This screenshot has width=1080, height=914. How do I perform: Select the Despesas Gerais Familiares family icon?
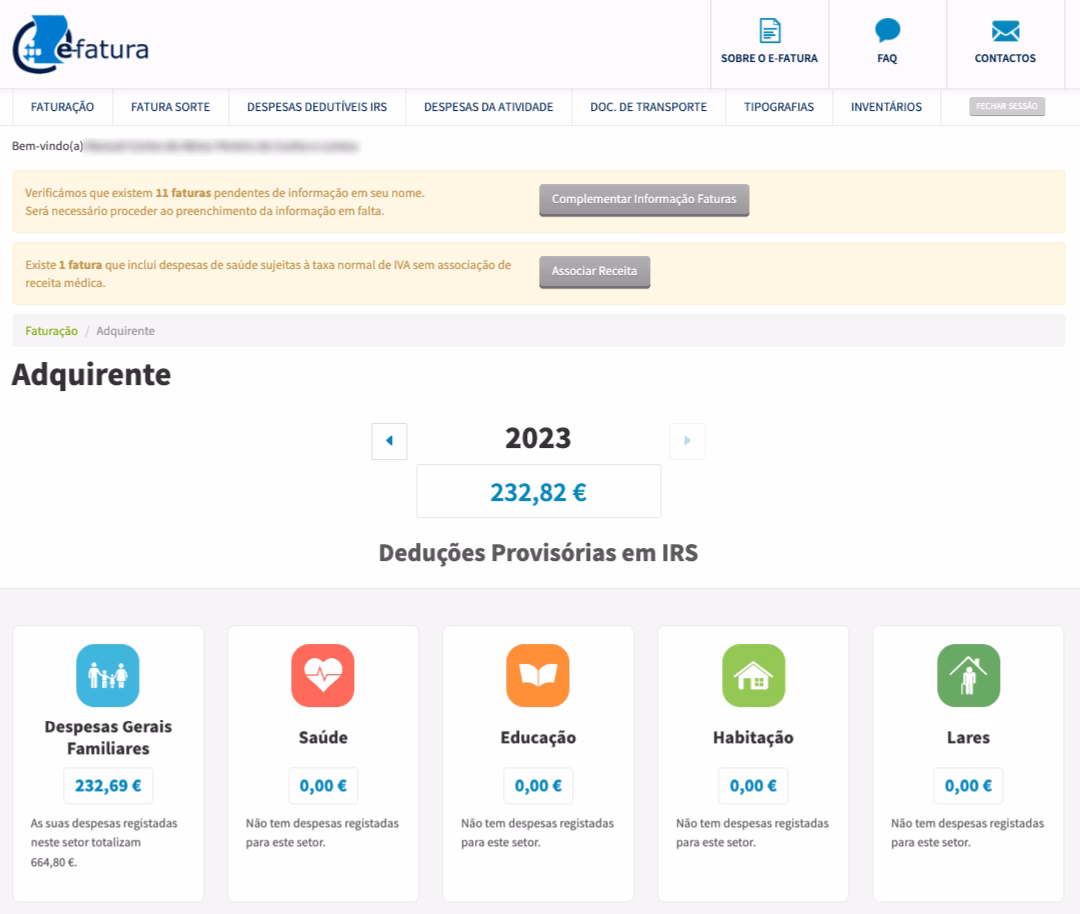[x=108, y=676]
